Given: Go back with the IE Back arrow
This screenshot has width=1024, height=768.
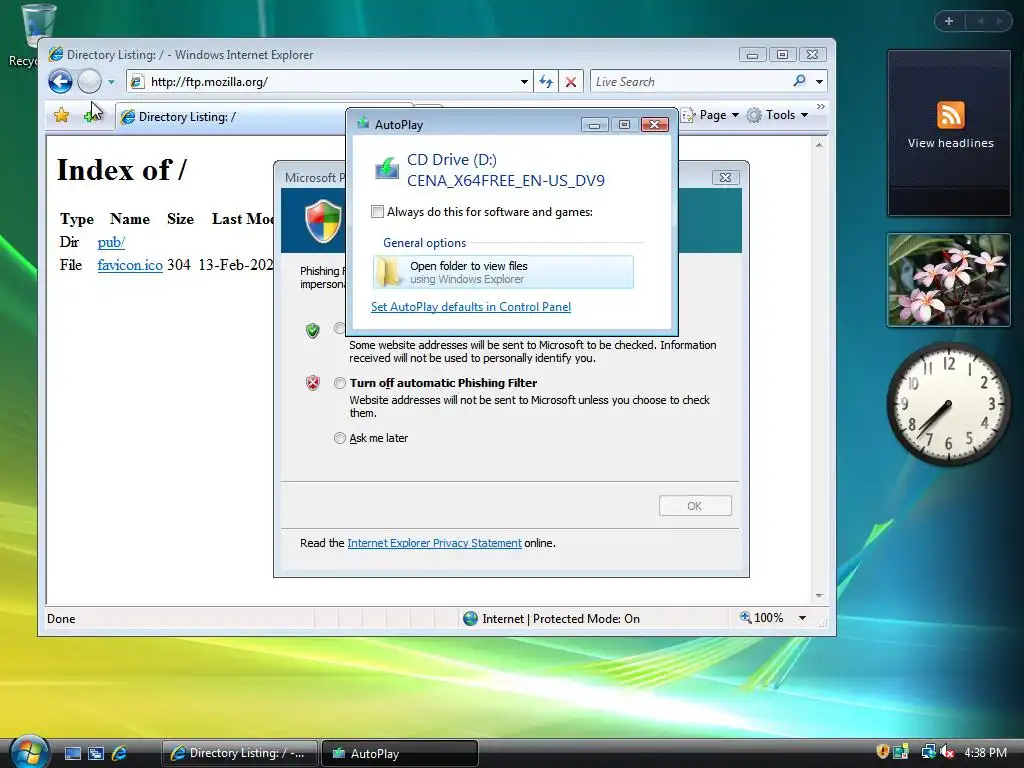Looking at the screenshot, I should pyautogui.click(x=60, y=82).
